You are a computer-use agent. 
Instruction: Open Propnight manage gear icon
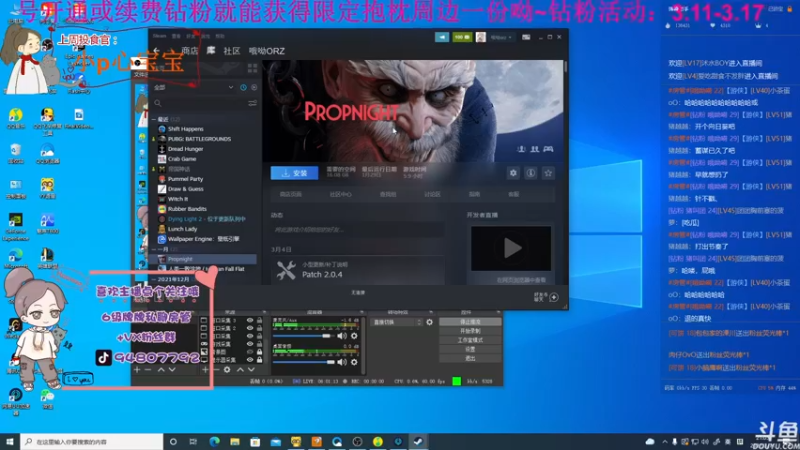[x=513, y=173]
